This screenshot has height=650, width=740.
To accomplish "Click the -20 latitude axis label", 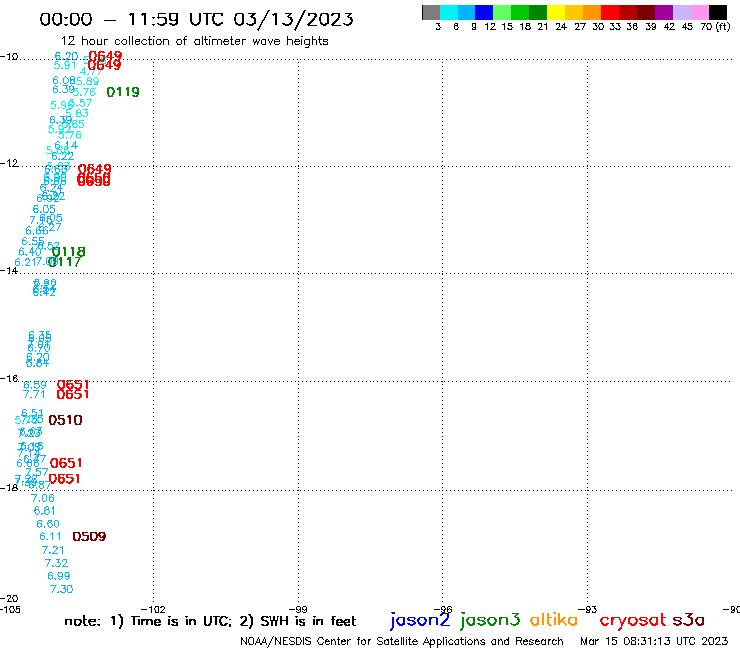I will pos(9,599).
